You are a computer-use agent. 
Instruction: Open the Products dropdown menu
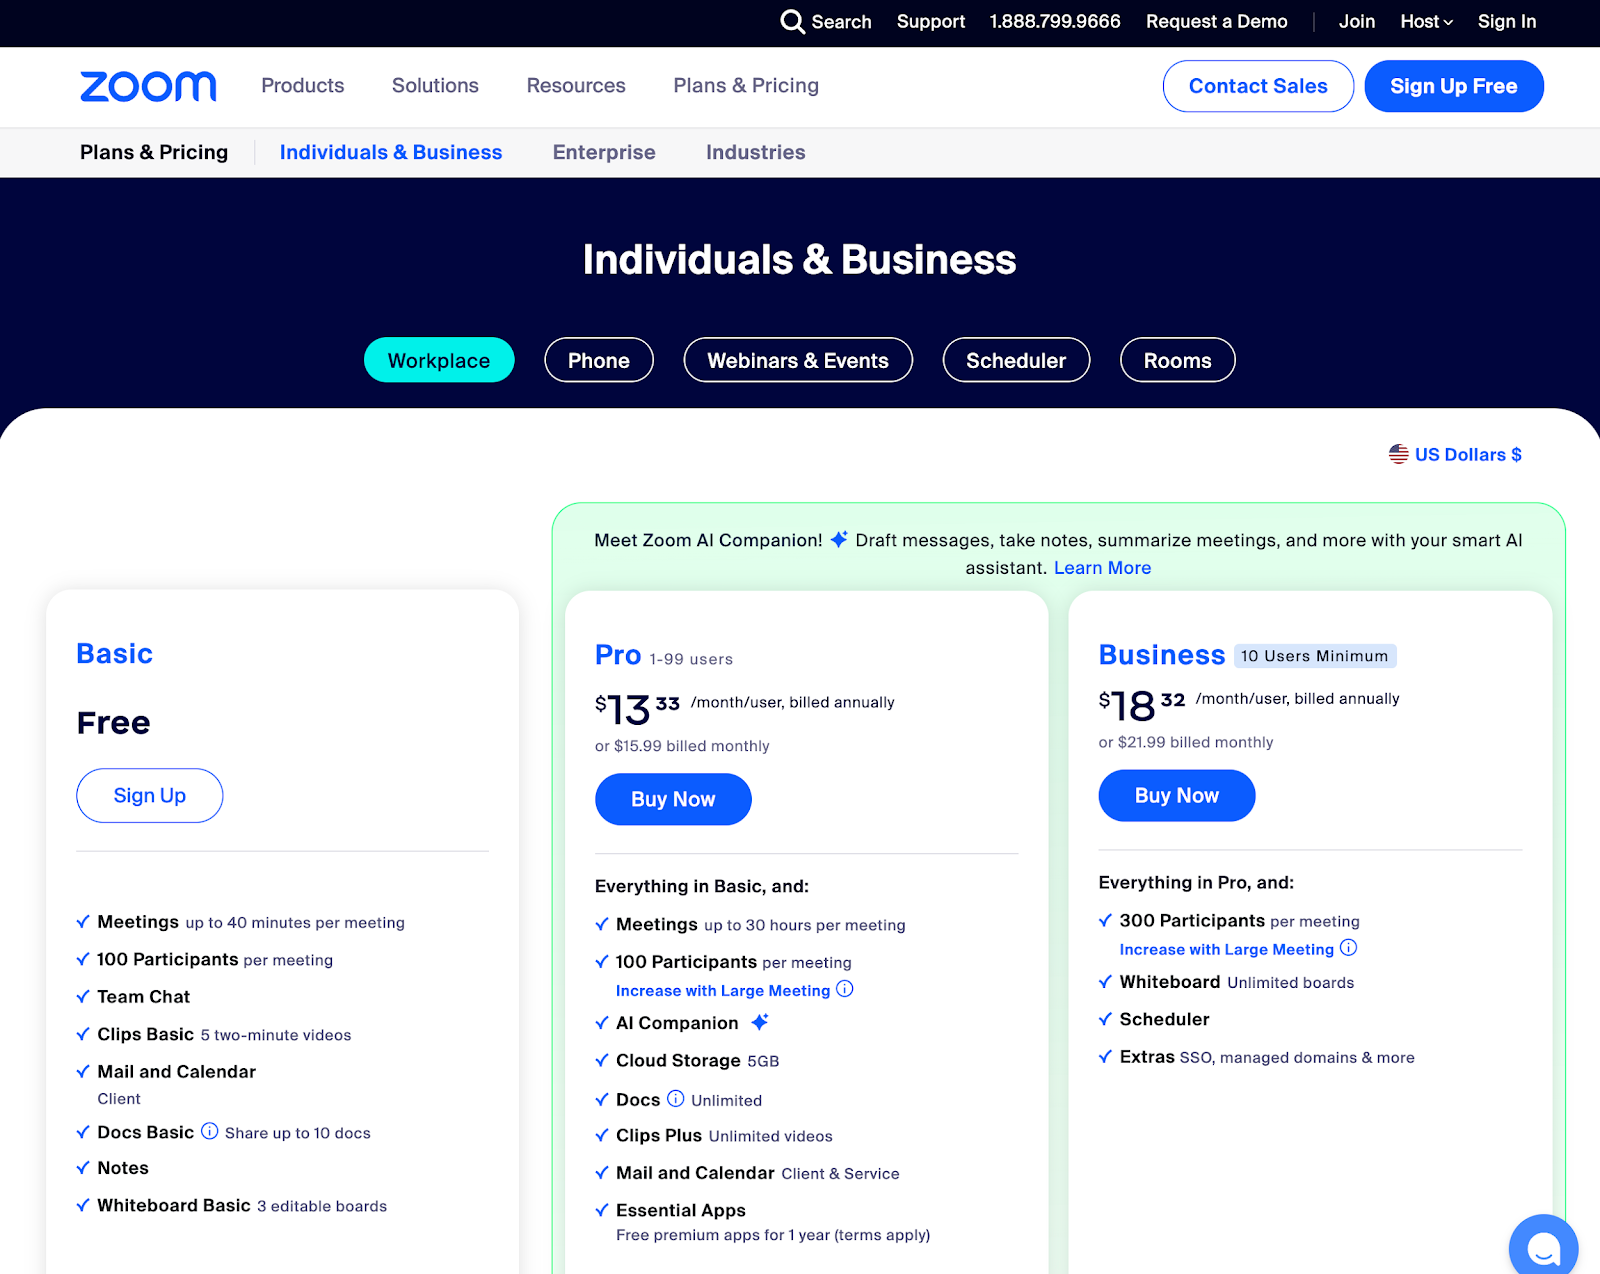(x=302, y=86)
